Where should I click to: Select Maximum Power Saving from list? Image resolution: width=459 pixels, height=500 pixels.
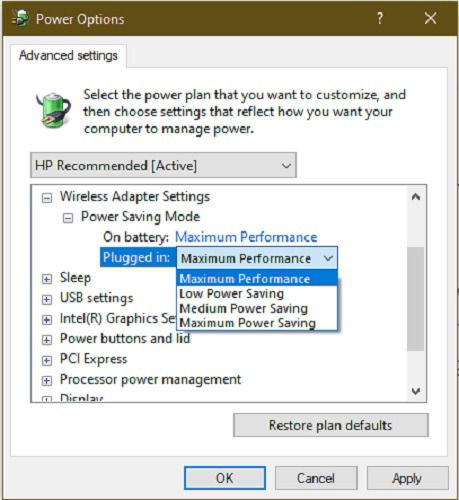(247, 323)
